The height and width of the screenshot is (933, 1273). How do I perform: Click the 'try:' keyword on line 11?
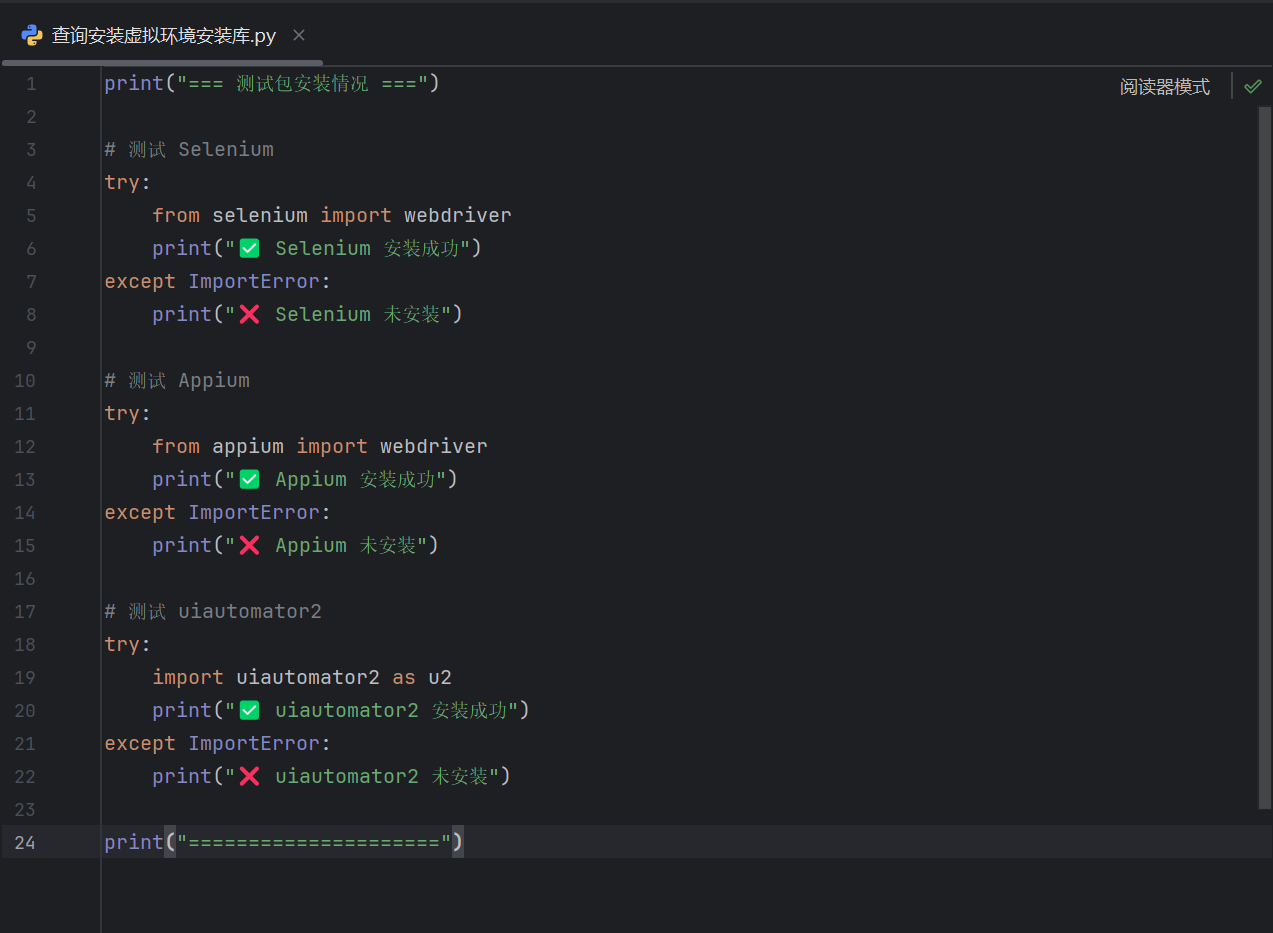127,414
